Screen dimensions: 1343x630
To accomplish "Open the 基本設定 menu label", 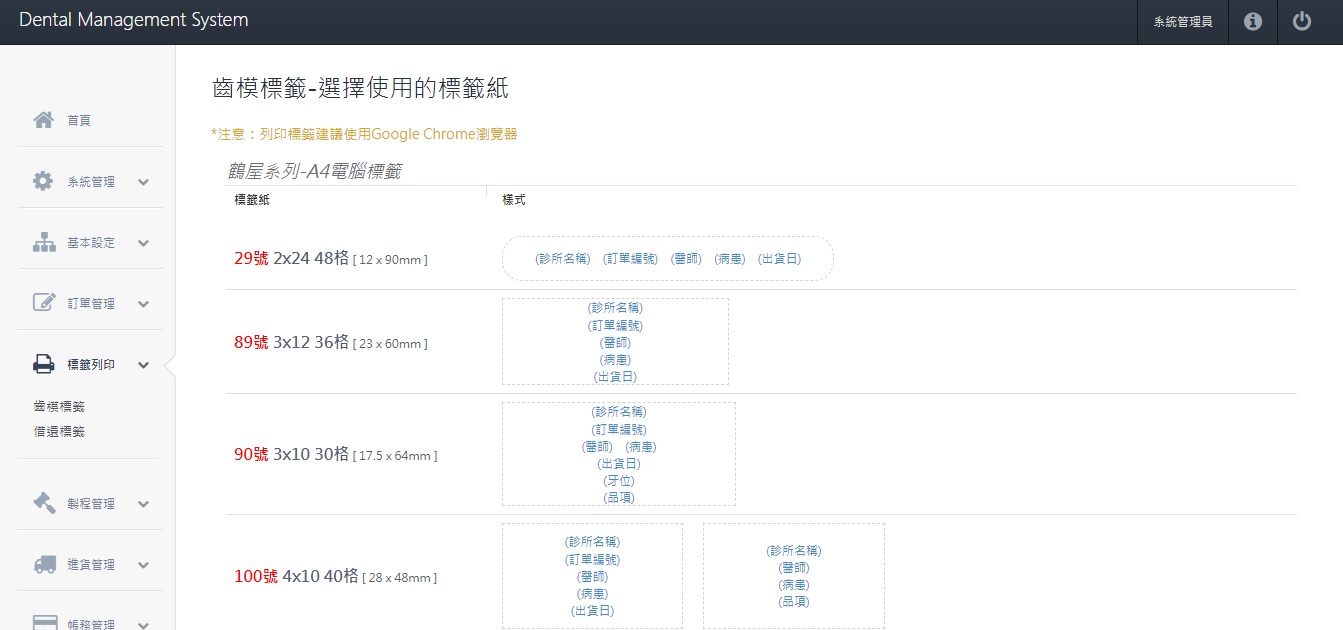I will [91, 243].
